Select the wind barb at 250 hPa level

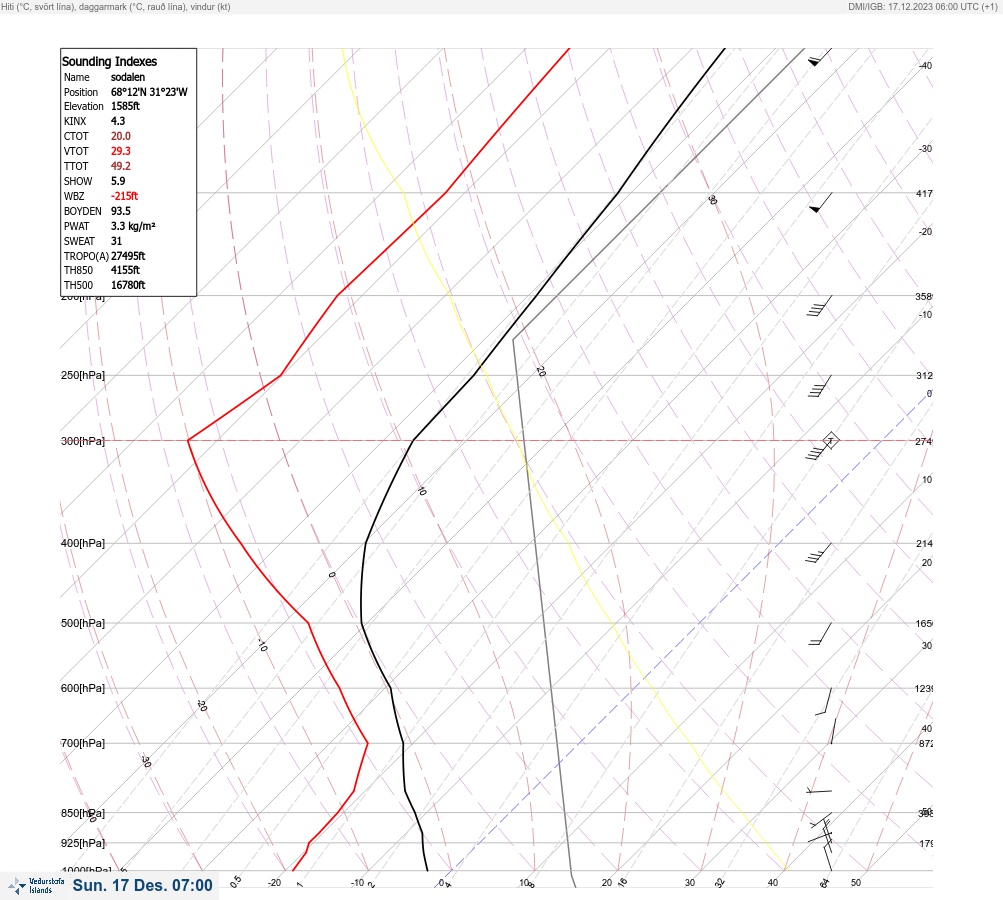coord(820,386)
